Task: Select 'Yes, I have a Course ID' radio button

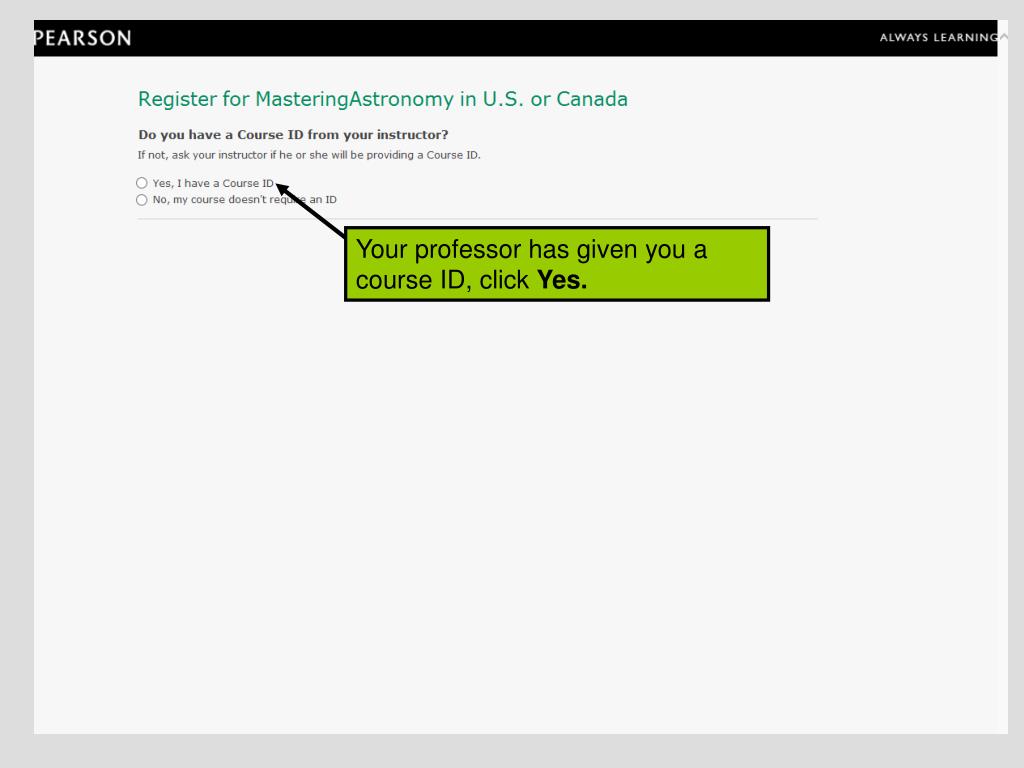Action: [142, 183]
